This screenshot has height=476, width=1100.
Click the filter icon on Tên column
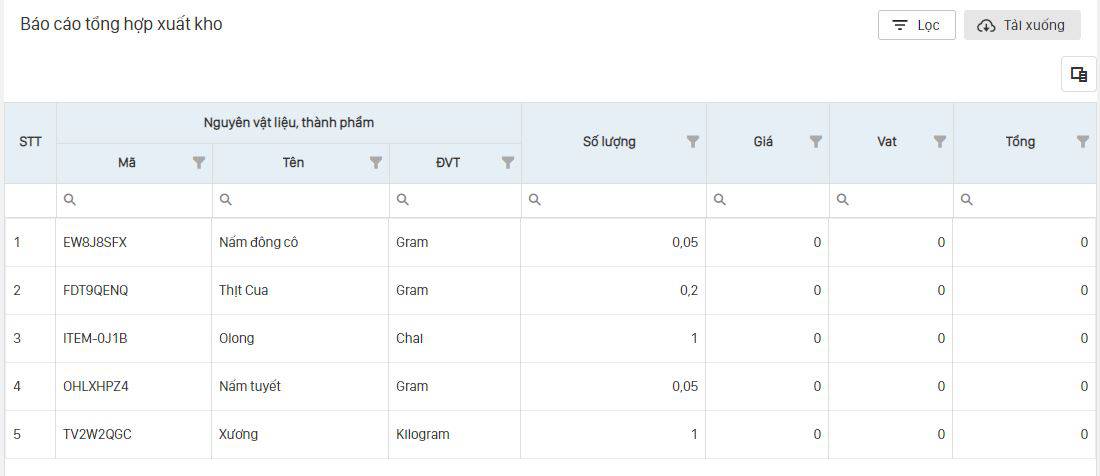(376, 163)
